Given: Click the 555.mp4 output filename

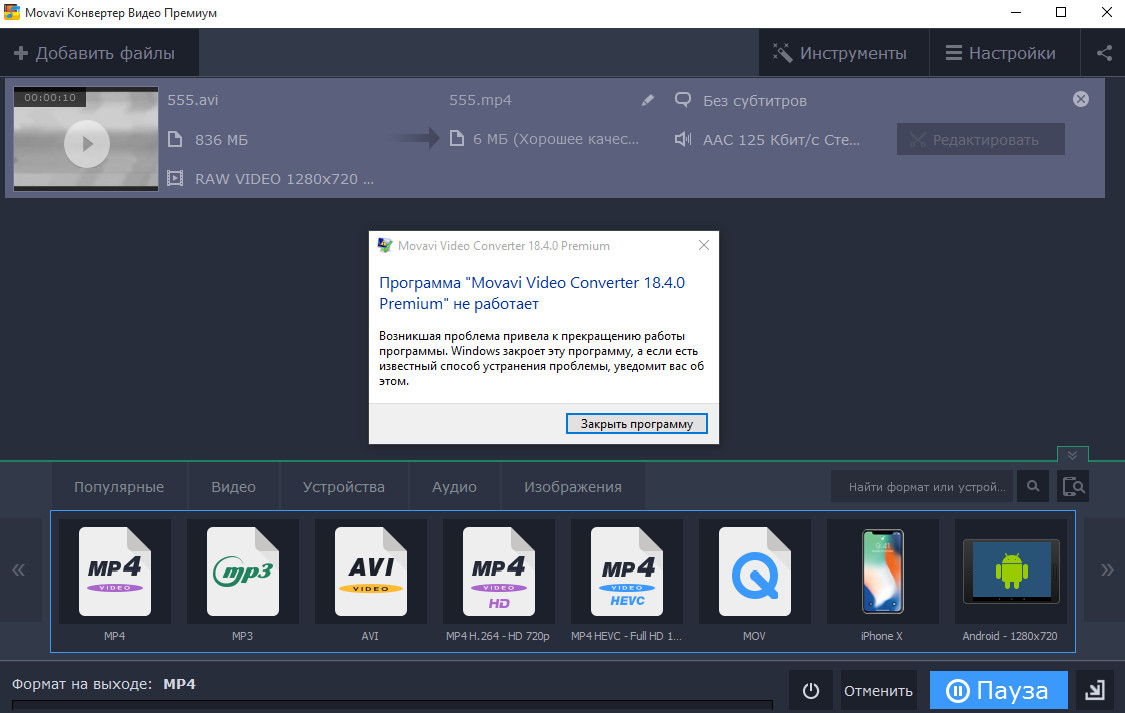Looking at the screenshot, I should (480, 100).
